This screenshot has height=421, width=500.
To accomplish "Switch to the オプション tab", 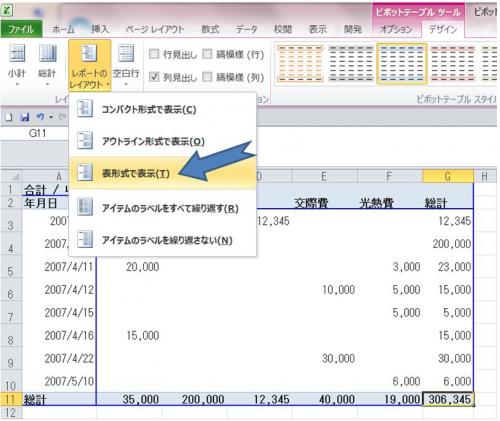I will pyautogui.click(x=396, y=29).
